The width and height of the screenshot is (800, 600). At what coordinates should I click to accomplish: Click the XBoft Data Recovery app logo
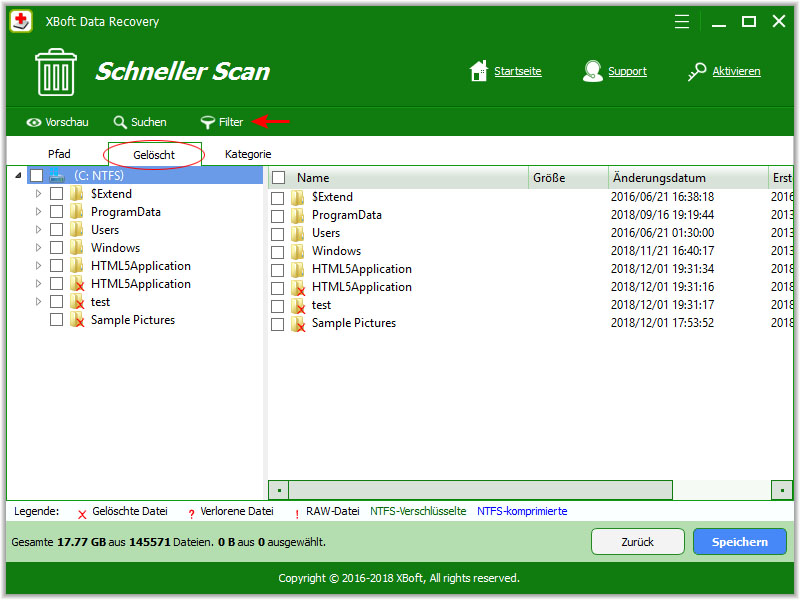point(21,21)
